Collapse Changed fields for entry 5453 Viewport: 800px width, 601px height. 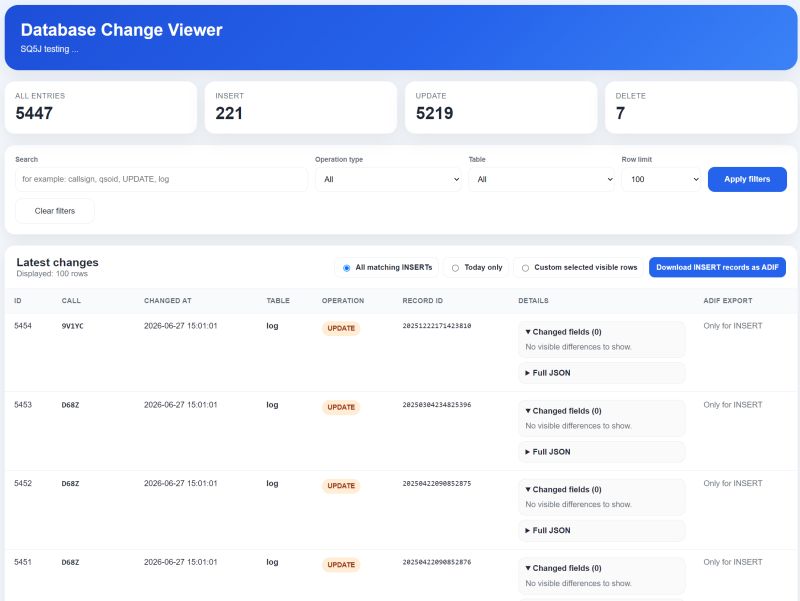coord(563,411)
